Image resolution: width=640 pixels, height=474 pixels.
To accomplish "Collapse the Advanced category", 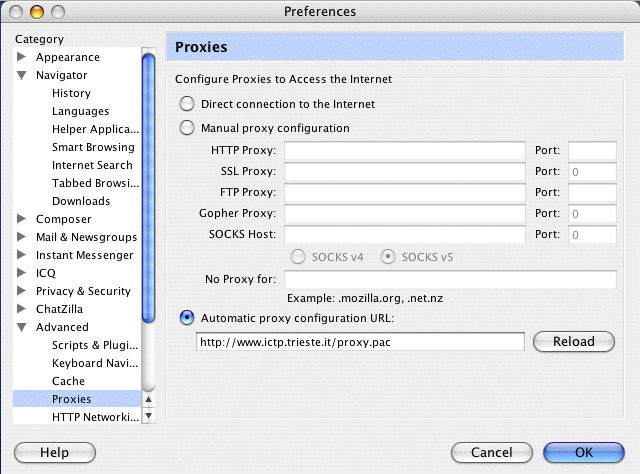I will coord(22,327).
